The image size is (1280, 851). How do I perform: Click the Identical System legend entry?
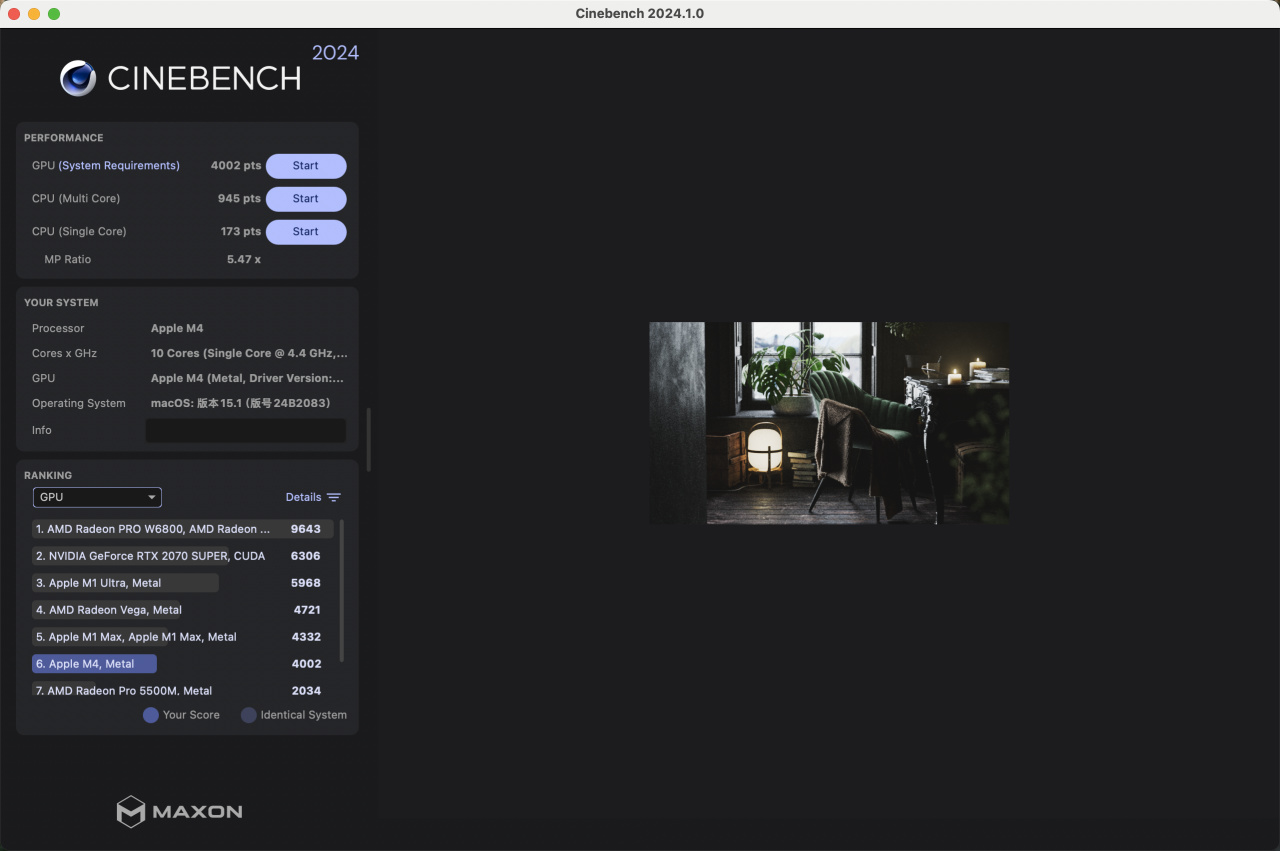tap(294, 715)
